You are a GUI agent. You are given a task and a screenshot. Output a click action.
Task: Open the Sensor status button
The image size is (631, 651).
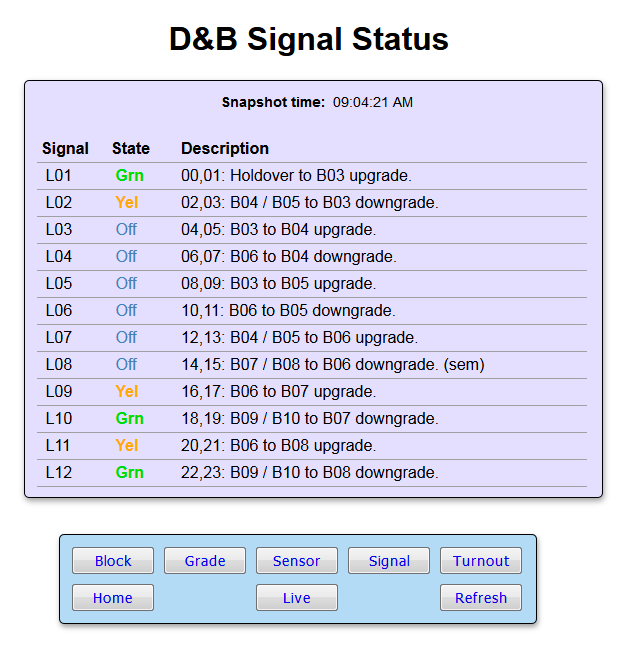click(297, 560)
